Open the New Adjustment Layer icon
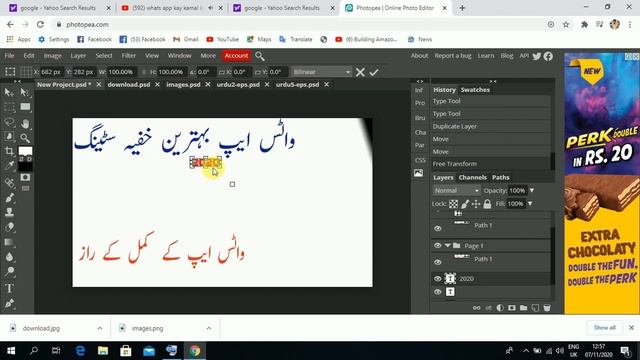This screenshot has height=360, width=640. [500, 308]
